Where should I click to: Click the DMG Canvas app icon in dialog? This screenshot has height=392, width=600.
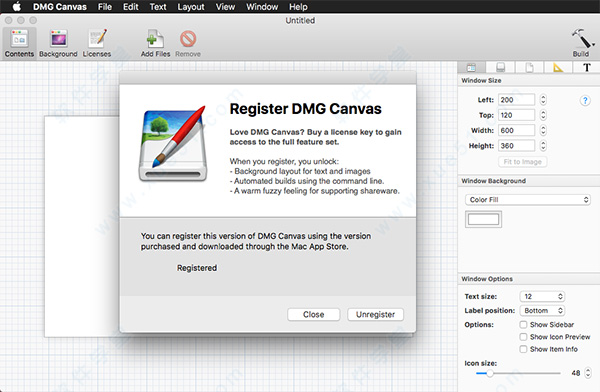tap(173, 144)
